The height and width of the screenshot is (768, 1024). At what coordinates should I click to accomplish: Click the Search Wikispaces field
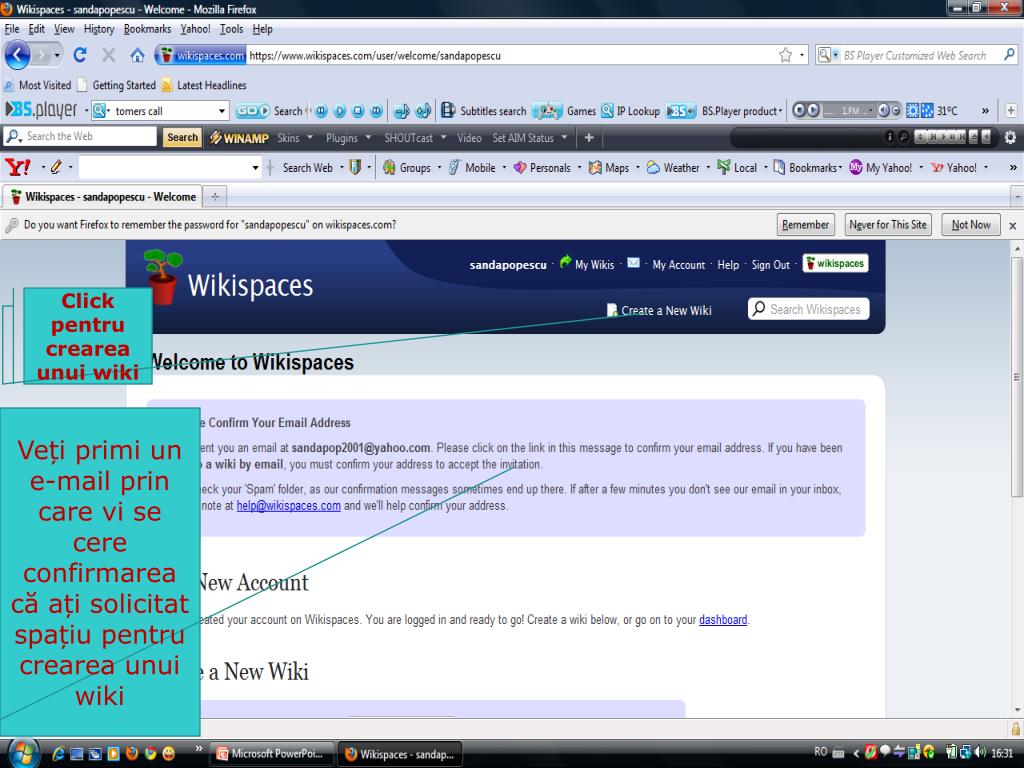pyautogui.click(x=808, y=309)
